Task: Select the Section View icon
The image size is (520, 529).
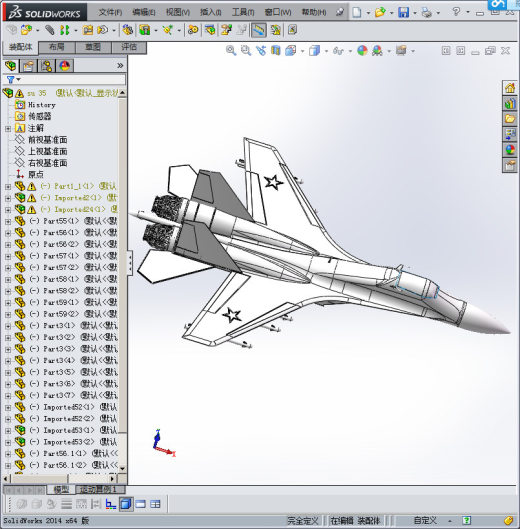Action: [276, 51]
